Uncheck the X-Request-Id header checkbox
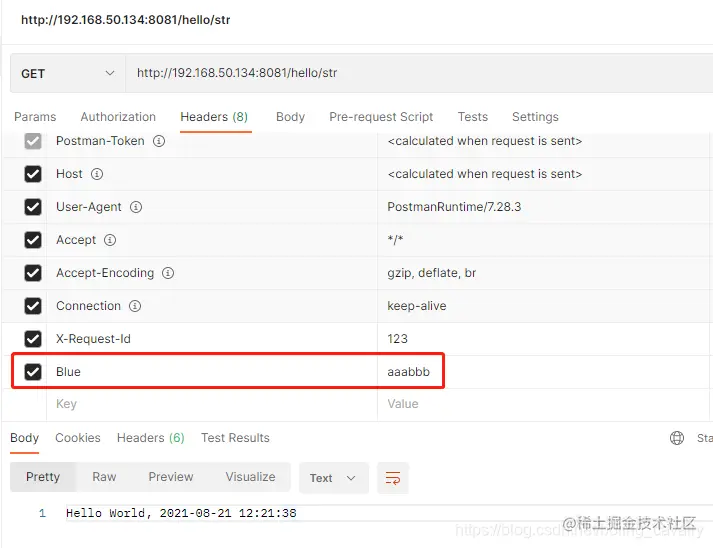 (33, 339)
